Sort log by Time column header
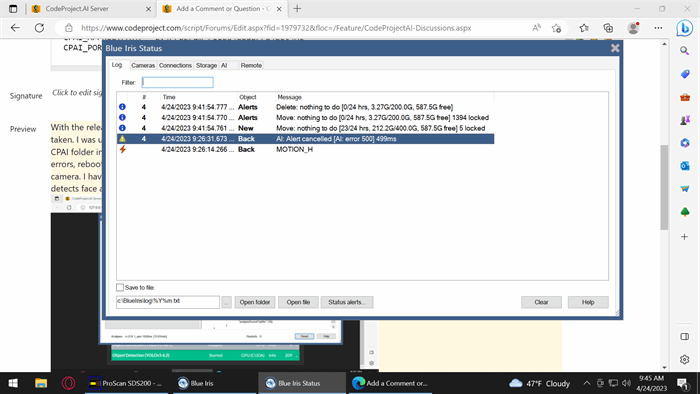The height and width of the screenshot is (394, 700). (x=199, y=97)
